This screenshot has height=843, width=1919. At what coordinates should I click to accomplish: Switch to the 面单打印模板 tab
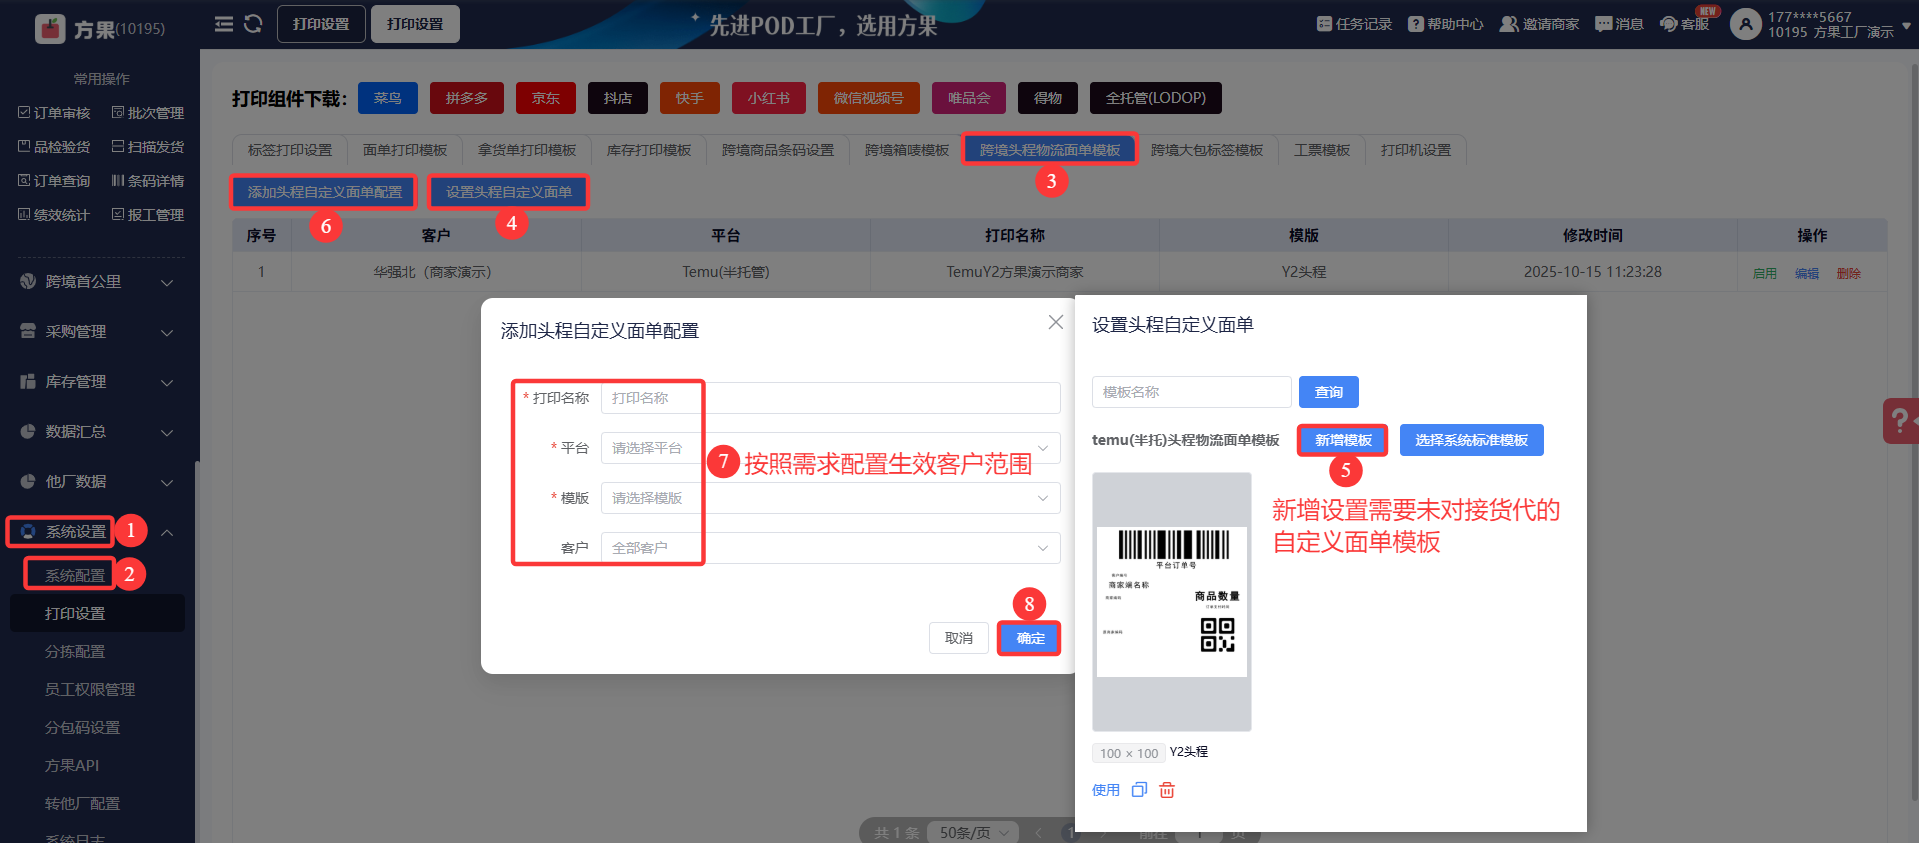click(405, 150)
